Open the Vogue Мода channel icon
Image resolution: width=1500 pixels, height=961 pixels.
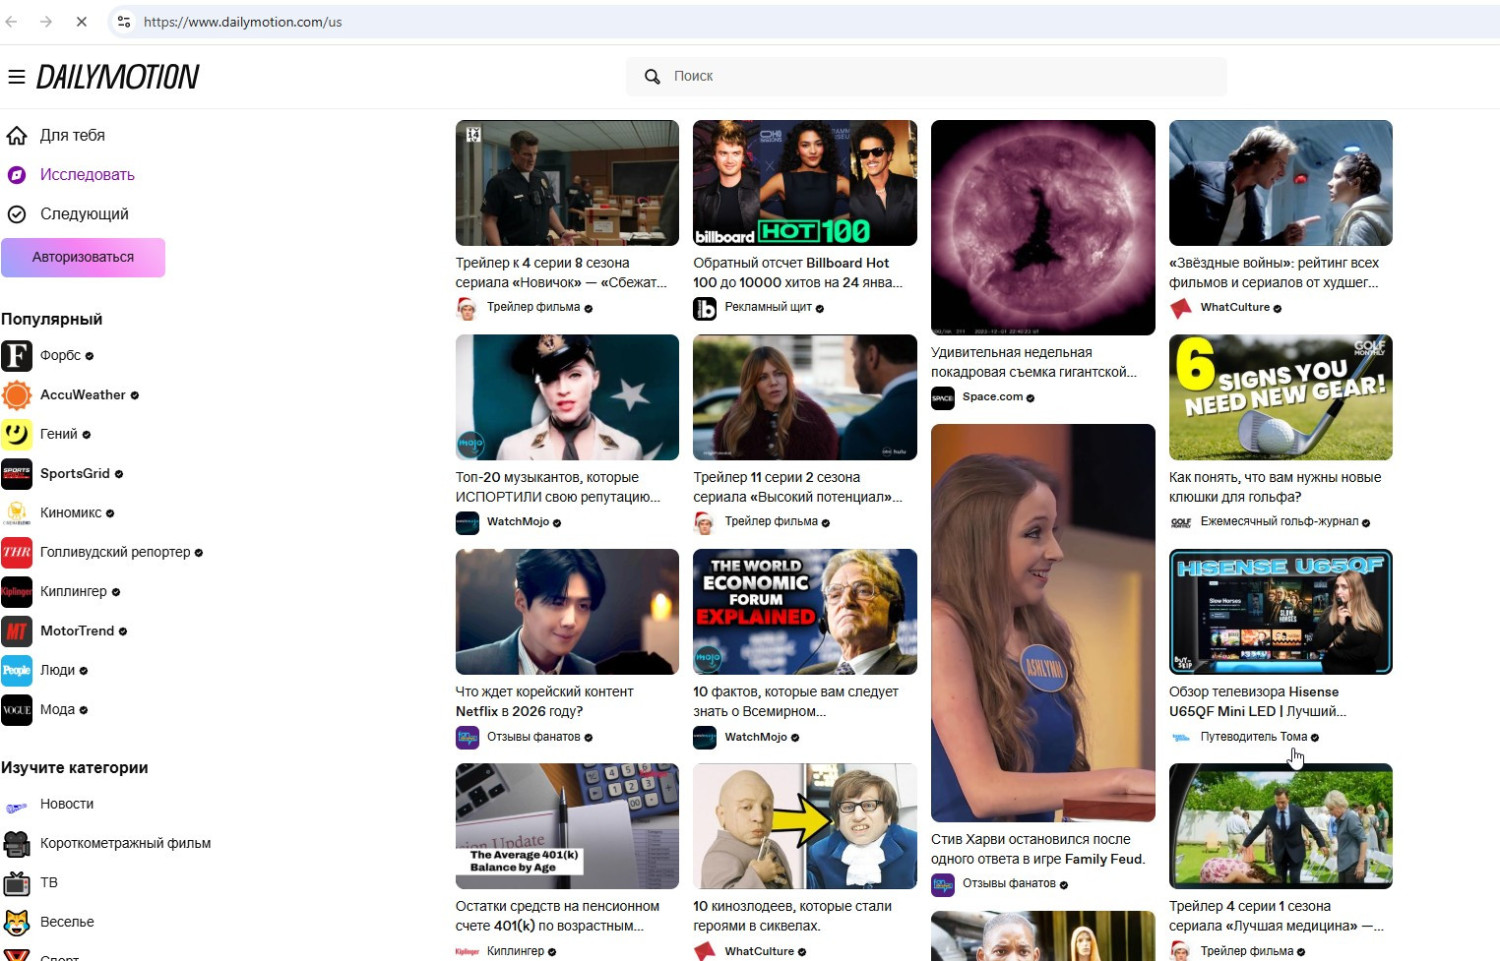pyautogui.click(x=17, y=710)
